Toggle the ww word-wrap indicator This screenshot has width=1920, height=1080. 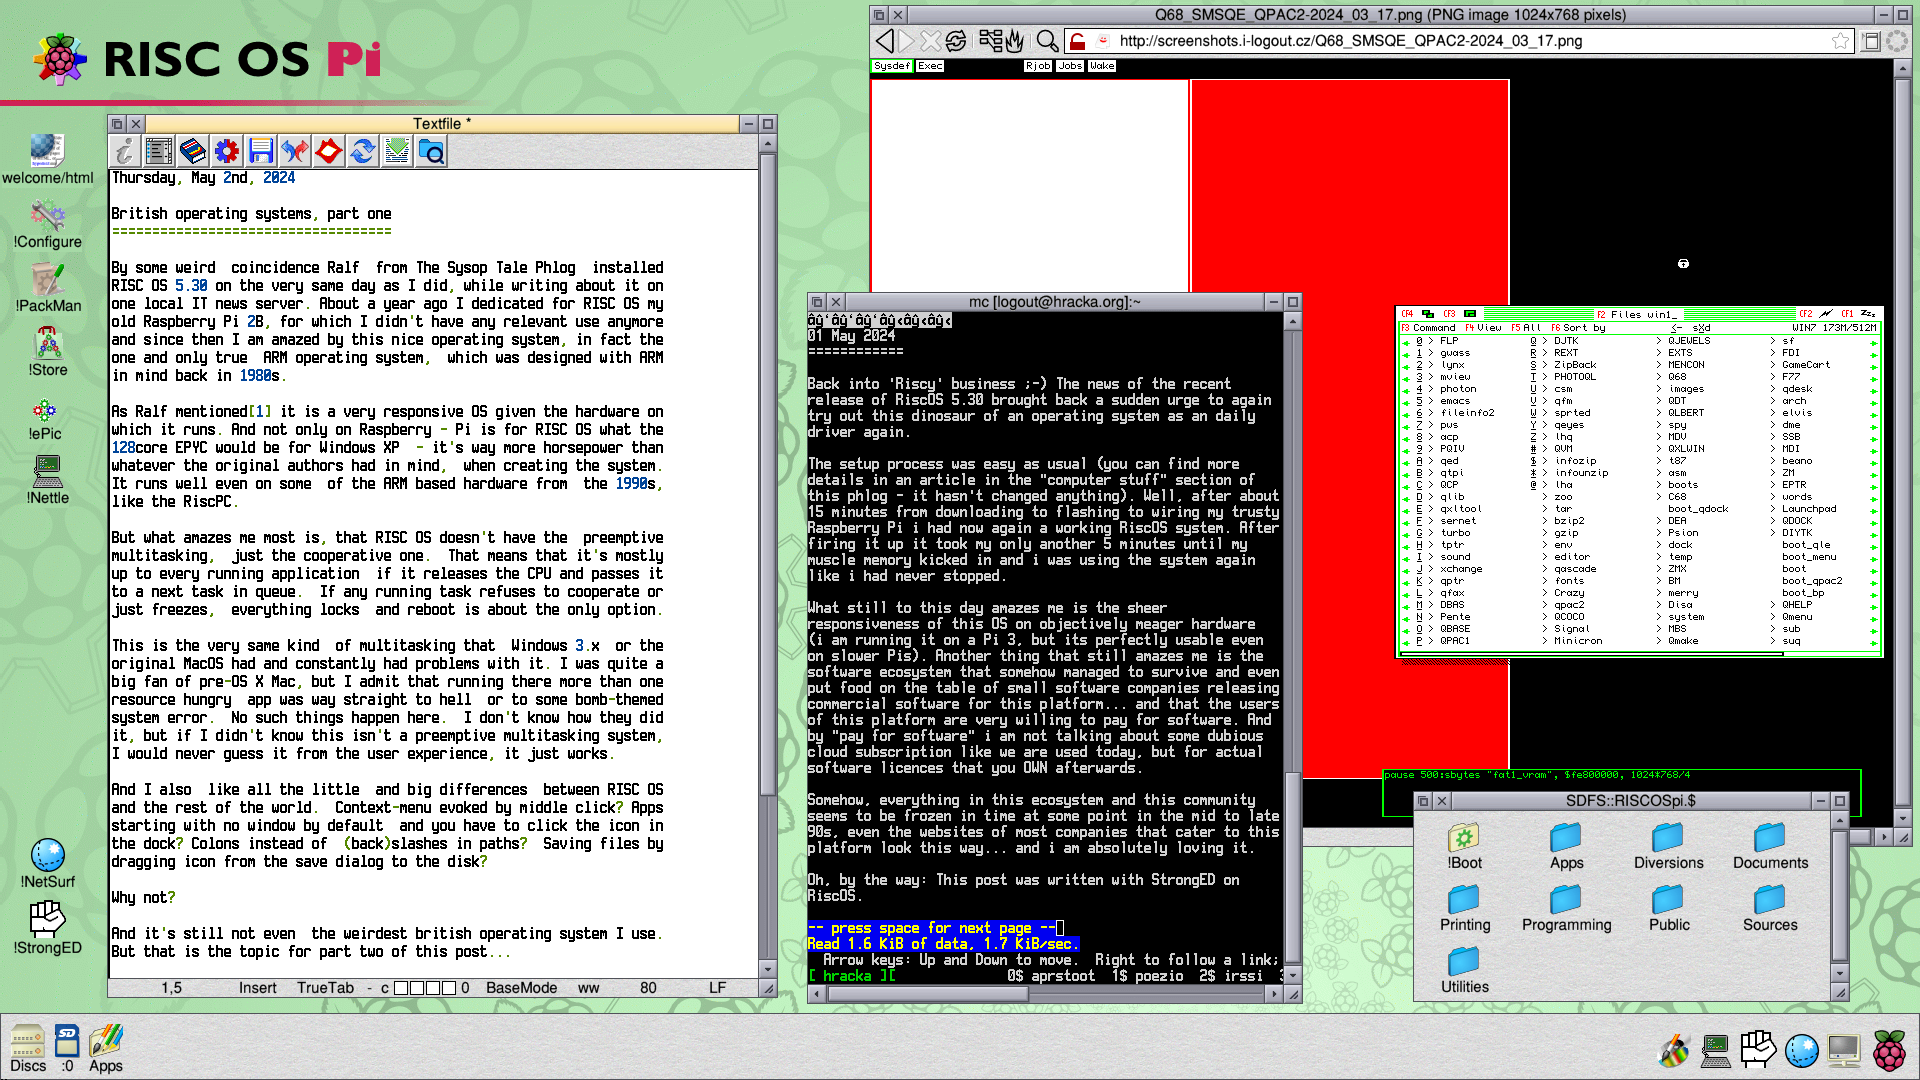(588, 988)
